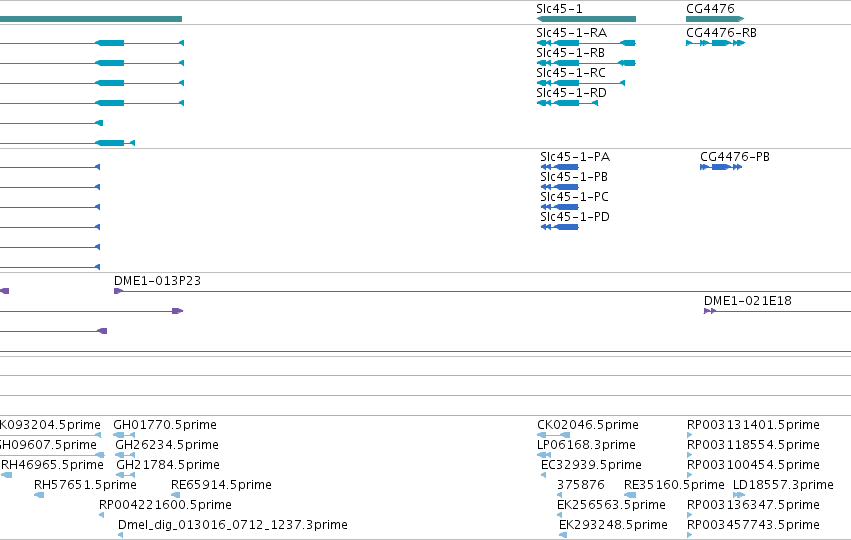Image resolution: width=851 pixels, height=540 pixels.
Task: Click the RP003100454.5prime EST label
Action: (753, 465)
